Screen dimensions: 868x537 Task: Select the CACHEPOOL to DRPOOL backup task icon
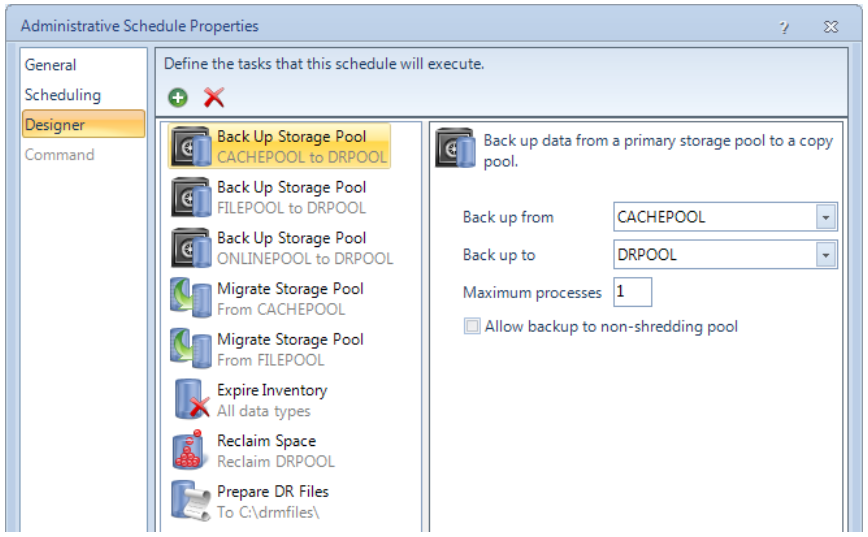(191, 146)
